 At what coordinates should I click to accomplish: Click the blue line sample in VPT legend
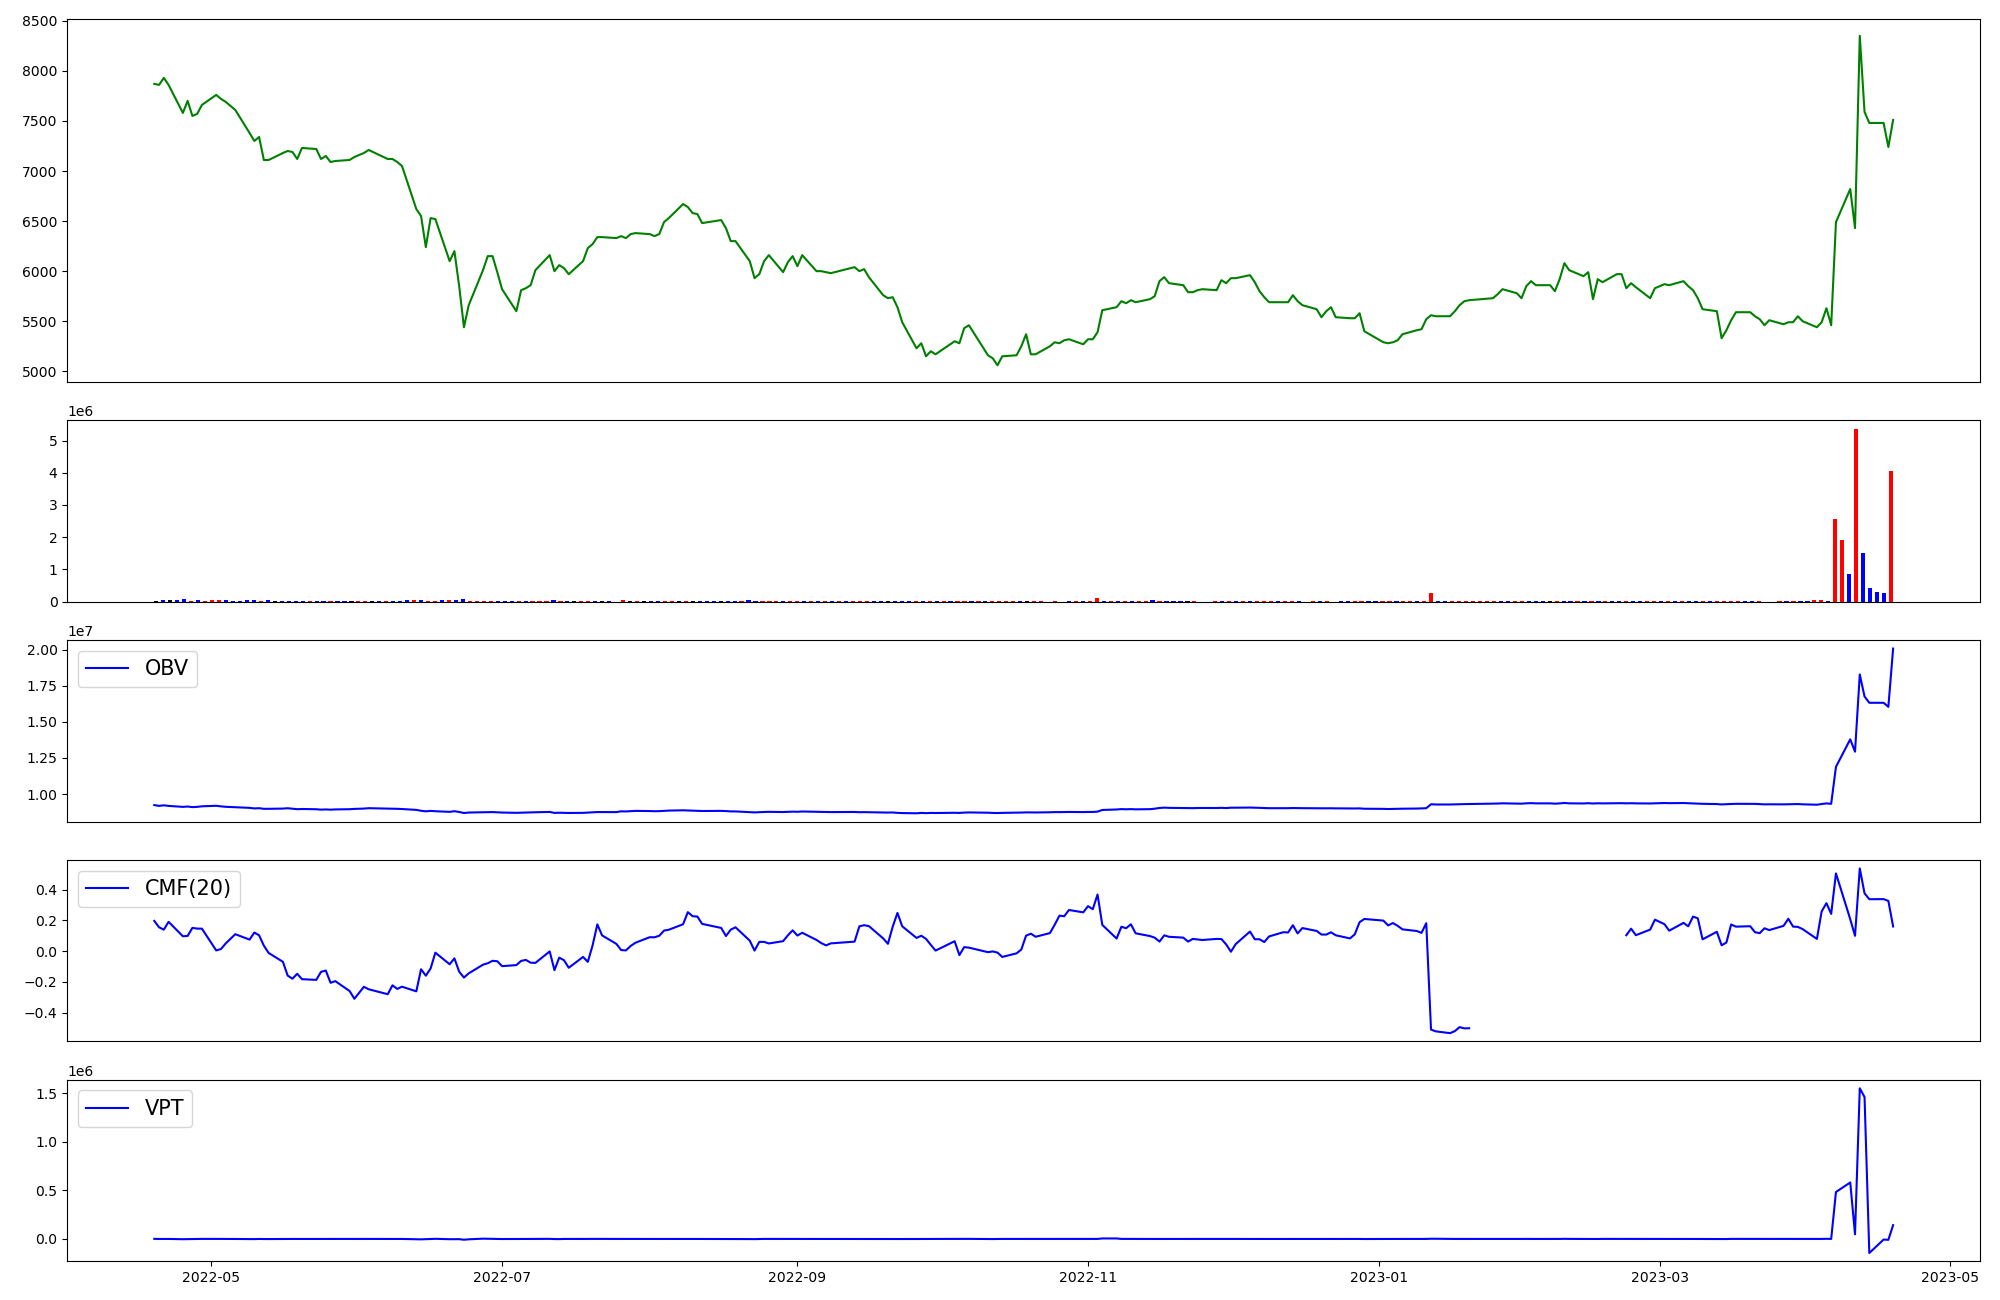(108, 1108)
